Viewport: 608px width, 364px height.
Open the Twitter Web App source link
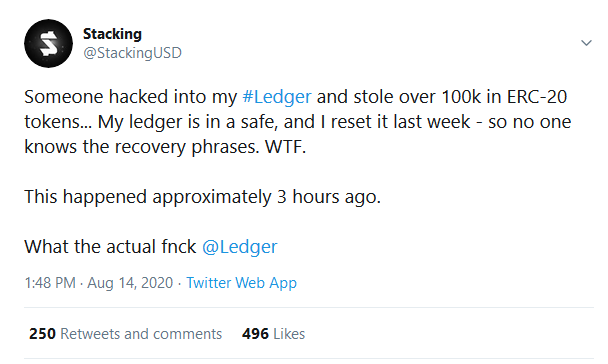(242, 283)
